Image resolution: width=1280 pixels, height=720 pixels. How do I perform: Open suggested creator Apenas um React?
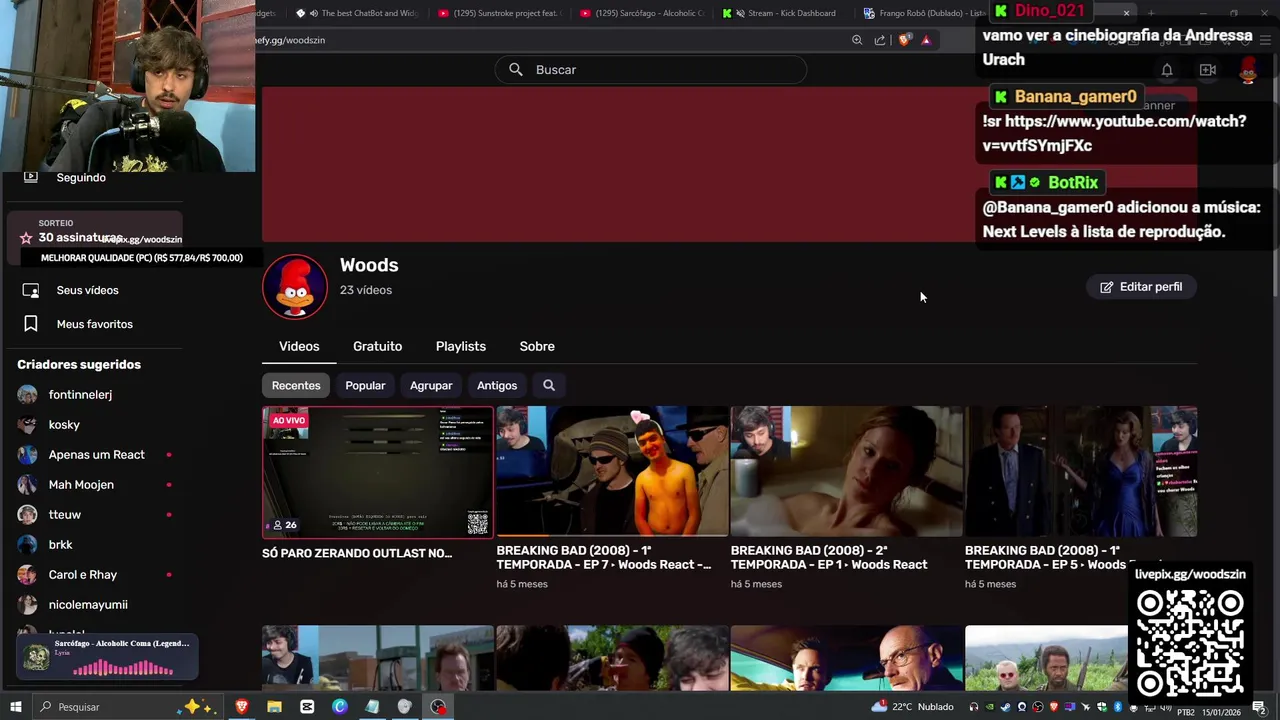coord(97,455)
